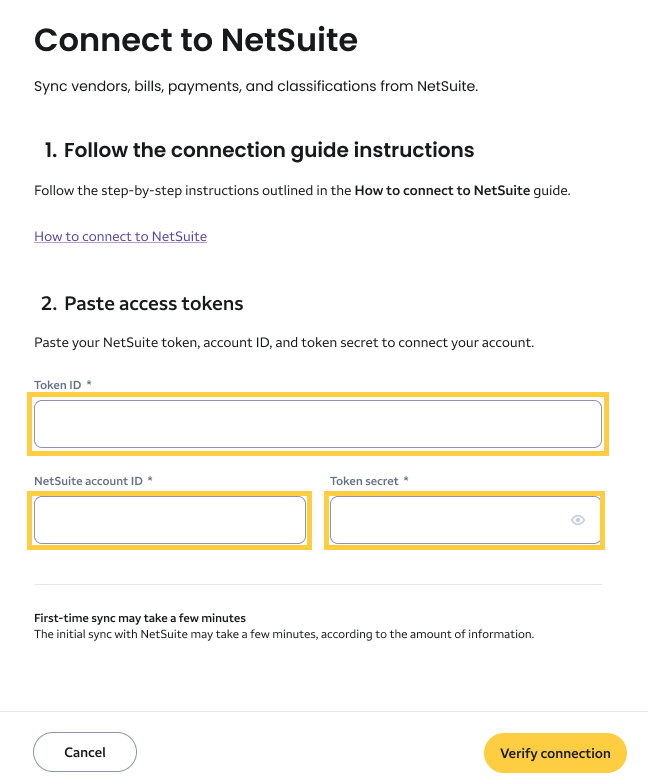Click the initial sync with NetSuite note text

[284, 634]
